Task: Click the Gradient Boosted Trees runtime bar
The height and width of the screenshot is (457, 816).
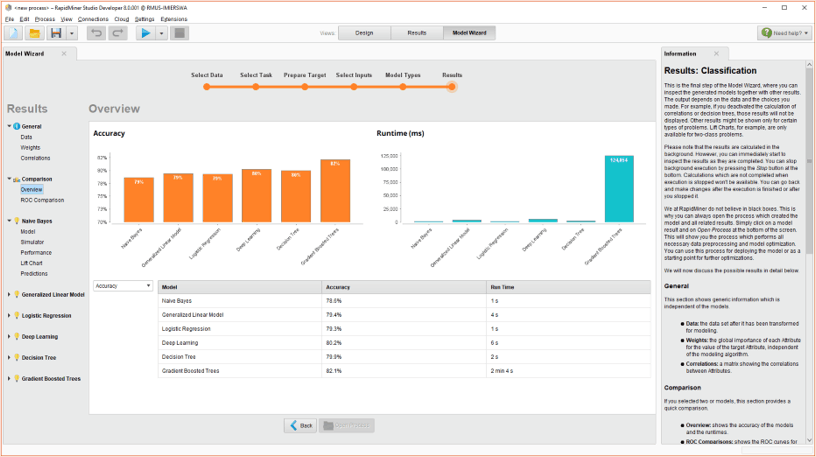Action: pos(619,188)
